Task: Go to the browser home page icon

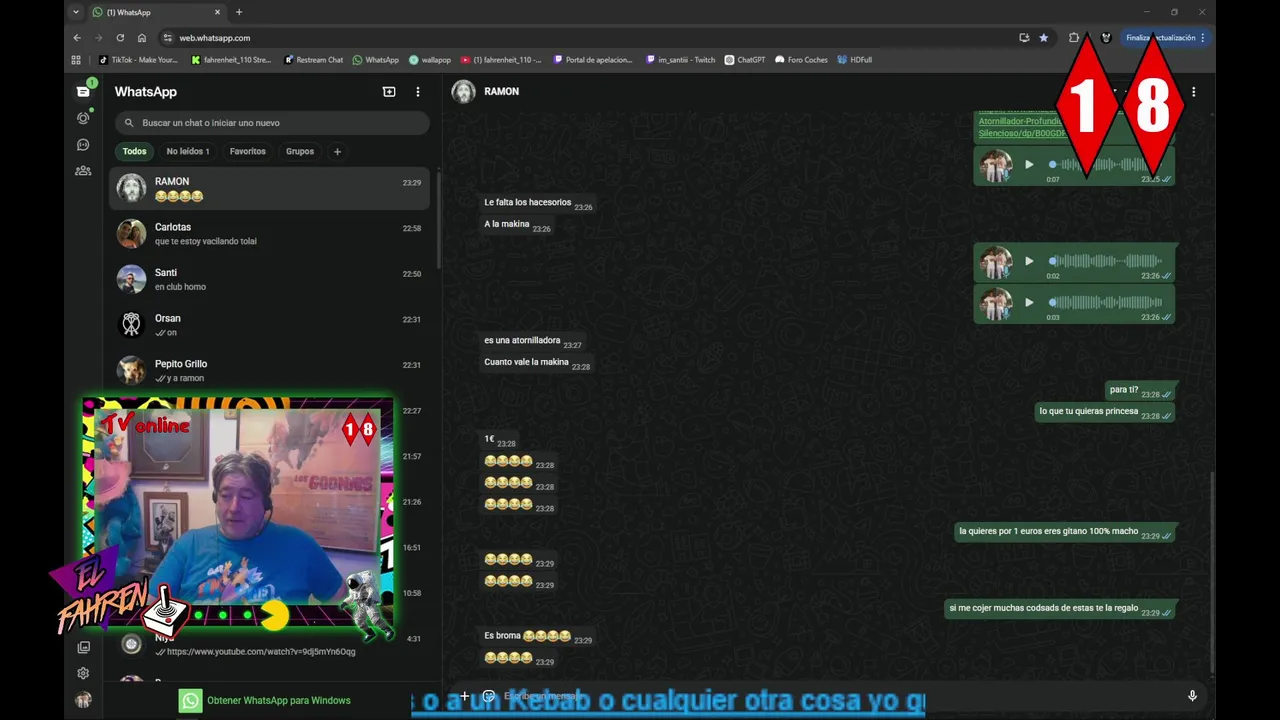Action: click(x=142, y=38)
